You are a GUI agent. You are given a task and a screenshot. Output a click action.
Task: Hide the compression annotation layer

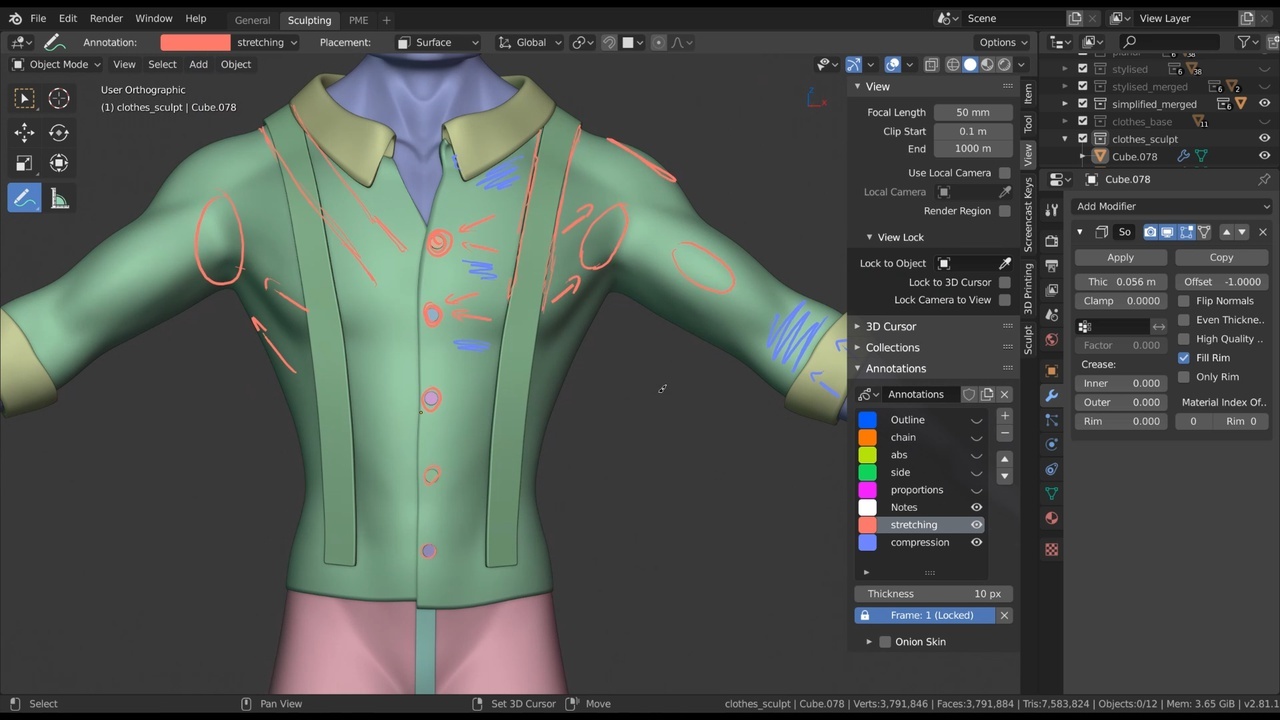tap(976, 542)
